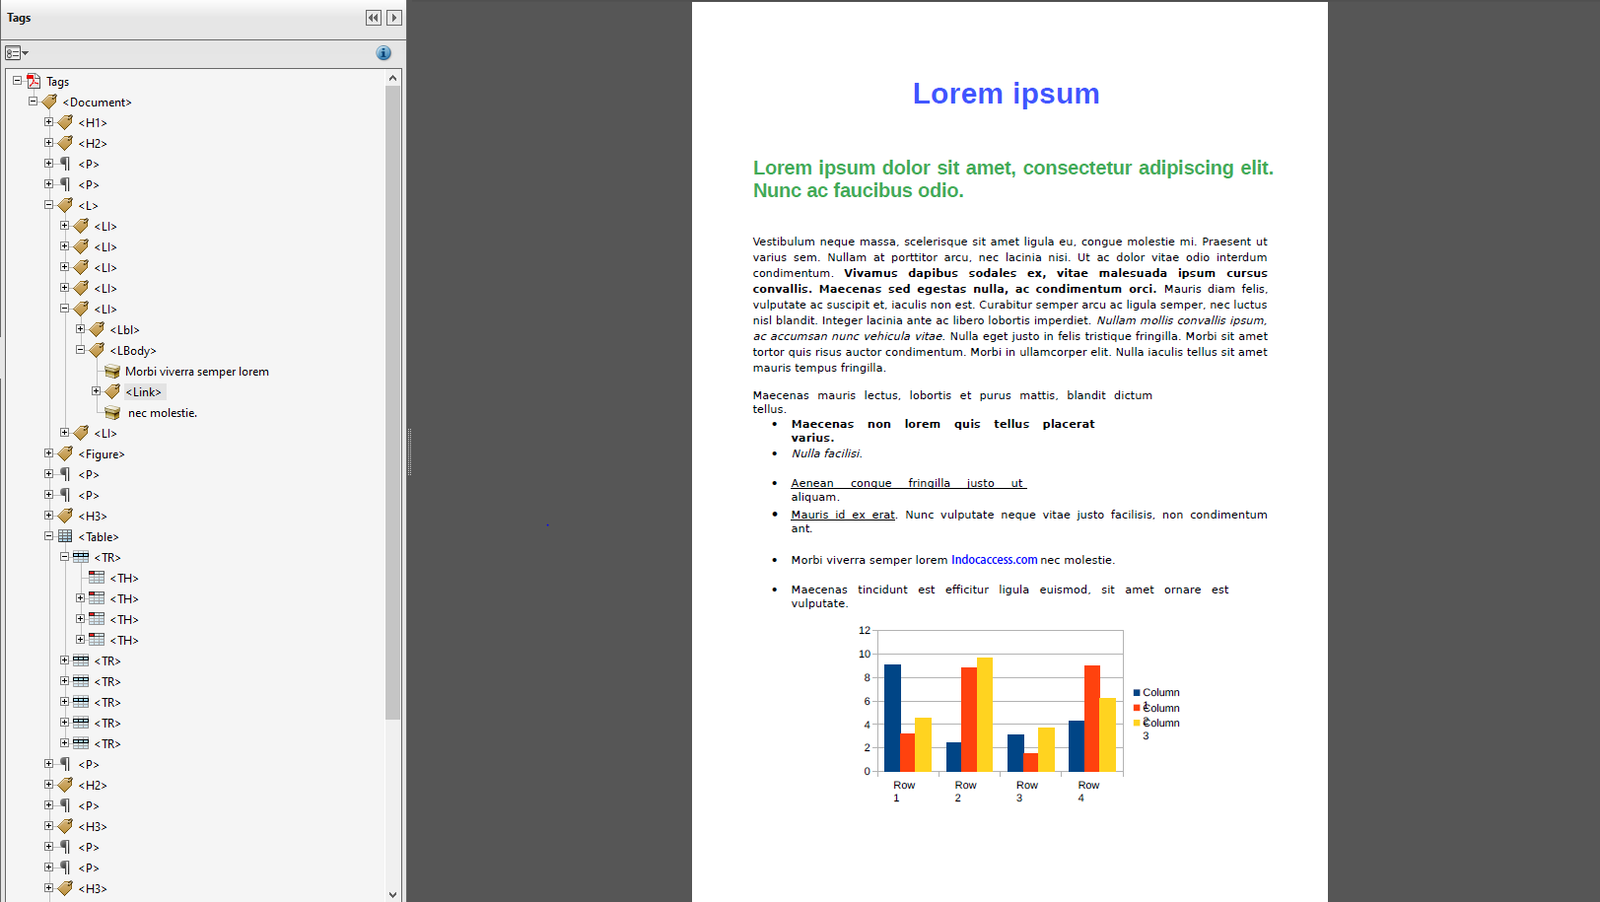Select the 'Morbi viverra semper lorem' content icon
This screenshot has height=902, width=1600.
111,370
